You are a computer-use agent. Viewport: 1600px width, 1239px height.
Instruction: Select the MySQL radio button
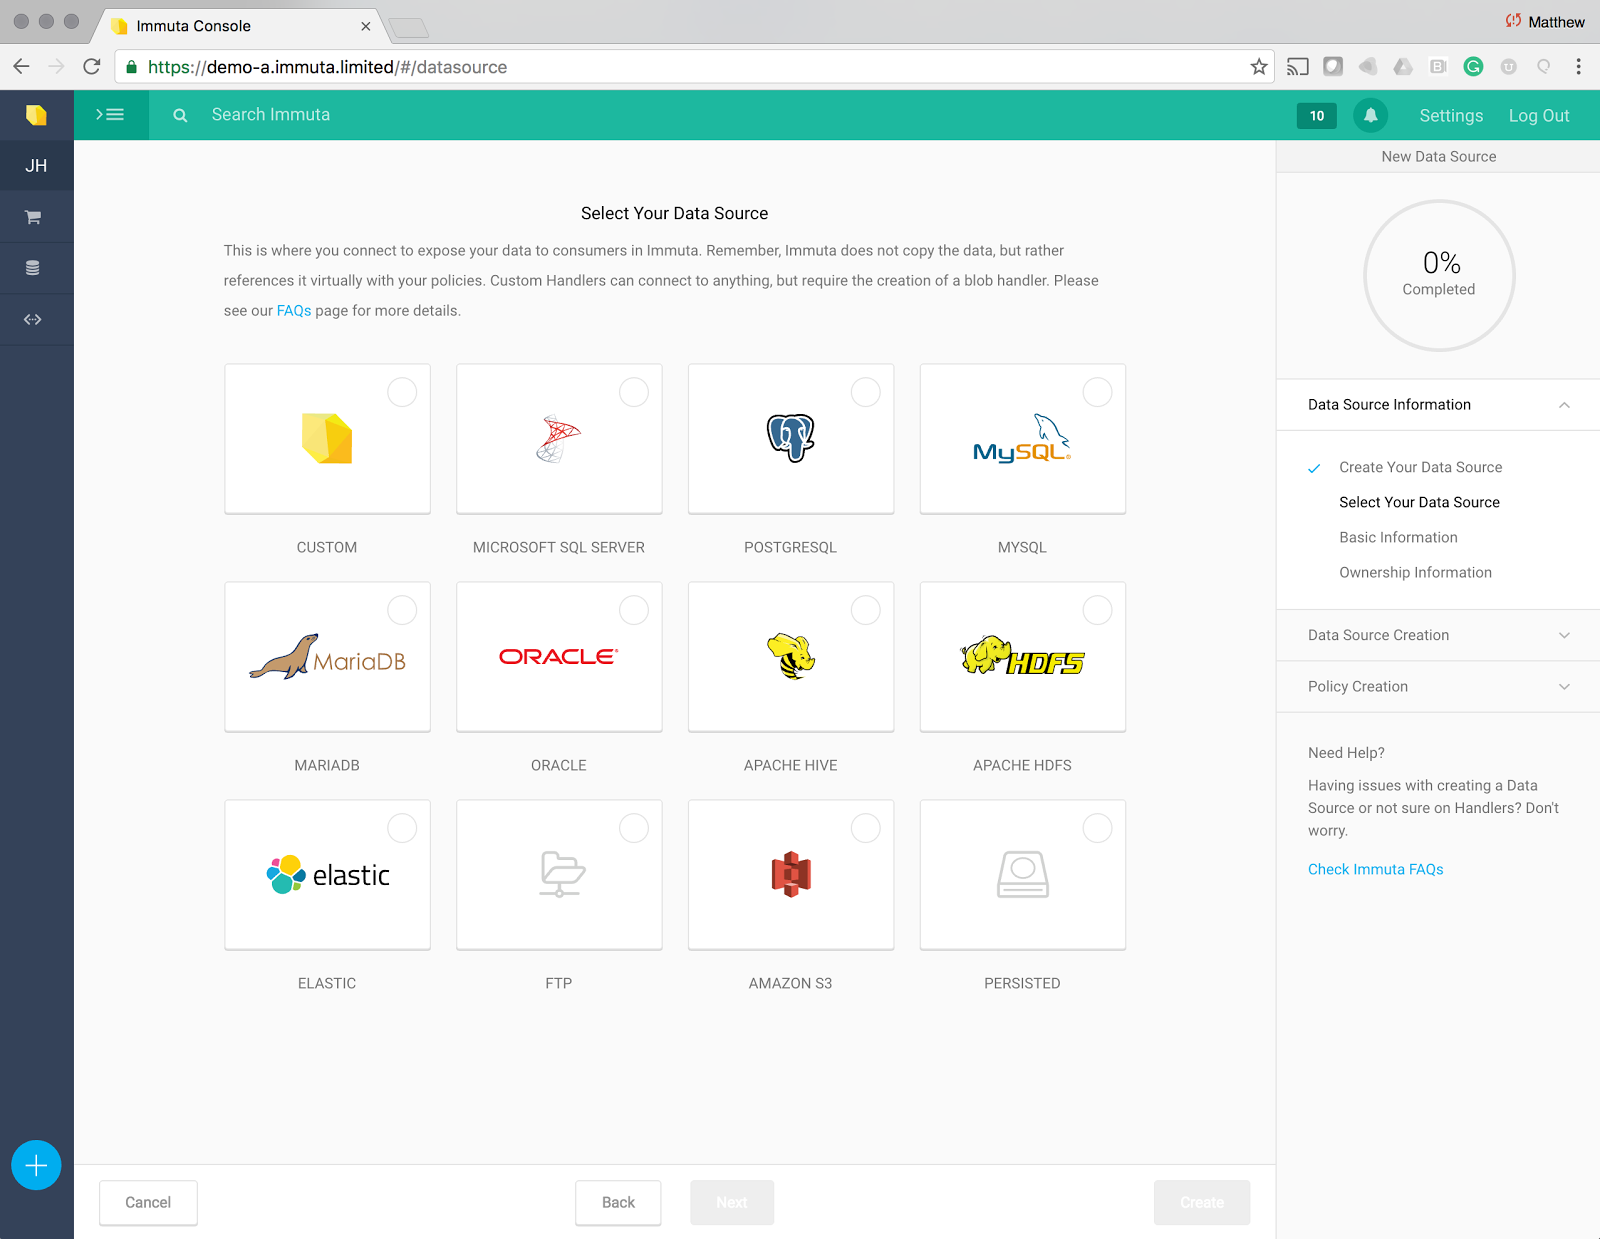1097,392
